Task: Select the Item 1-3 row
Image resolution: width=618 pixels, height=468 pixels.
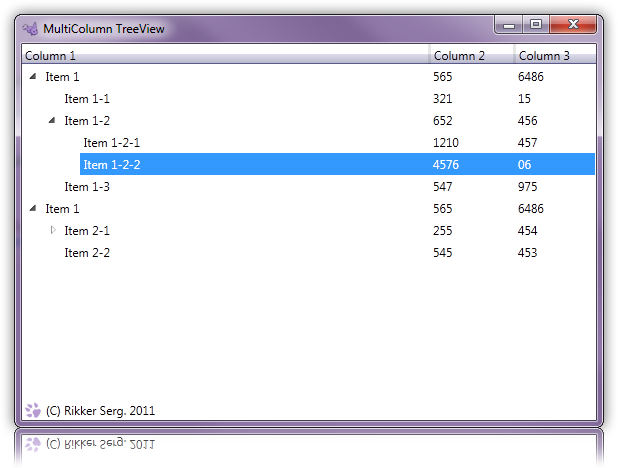Action: 87,187
